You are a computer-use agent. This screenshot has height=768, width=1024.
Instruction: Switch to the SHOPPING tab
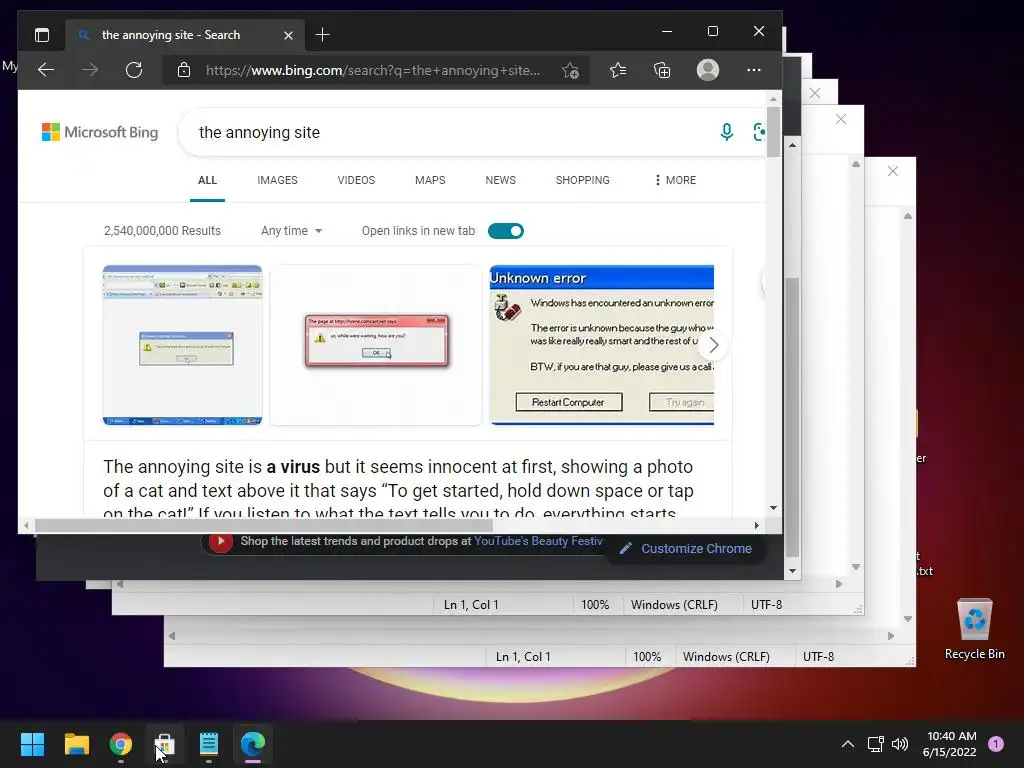pyautogui.click(x=583, y=180)
